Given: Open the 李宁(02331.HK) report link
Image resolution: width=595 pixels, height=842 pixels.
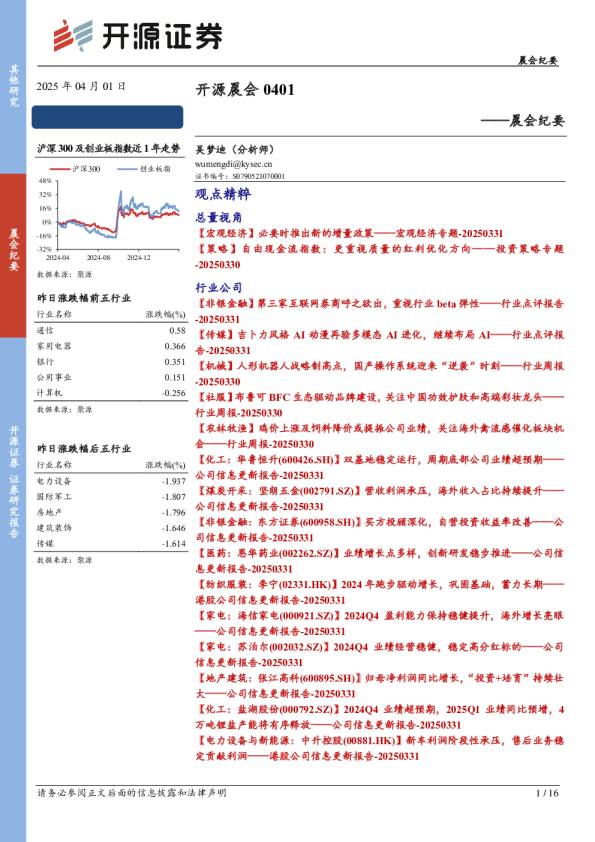Looking at the screenshot, I should (379, 592).
